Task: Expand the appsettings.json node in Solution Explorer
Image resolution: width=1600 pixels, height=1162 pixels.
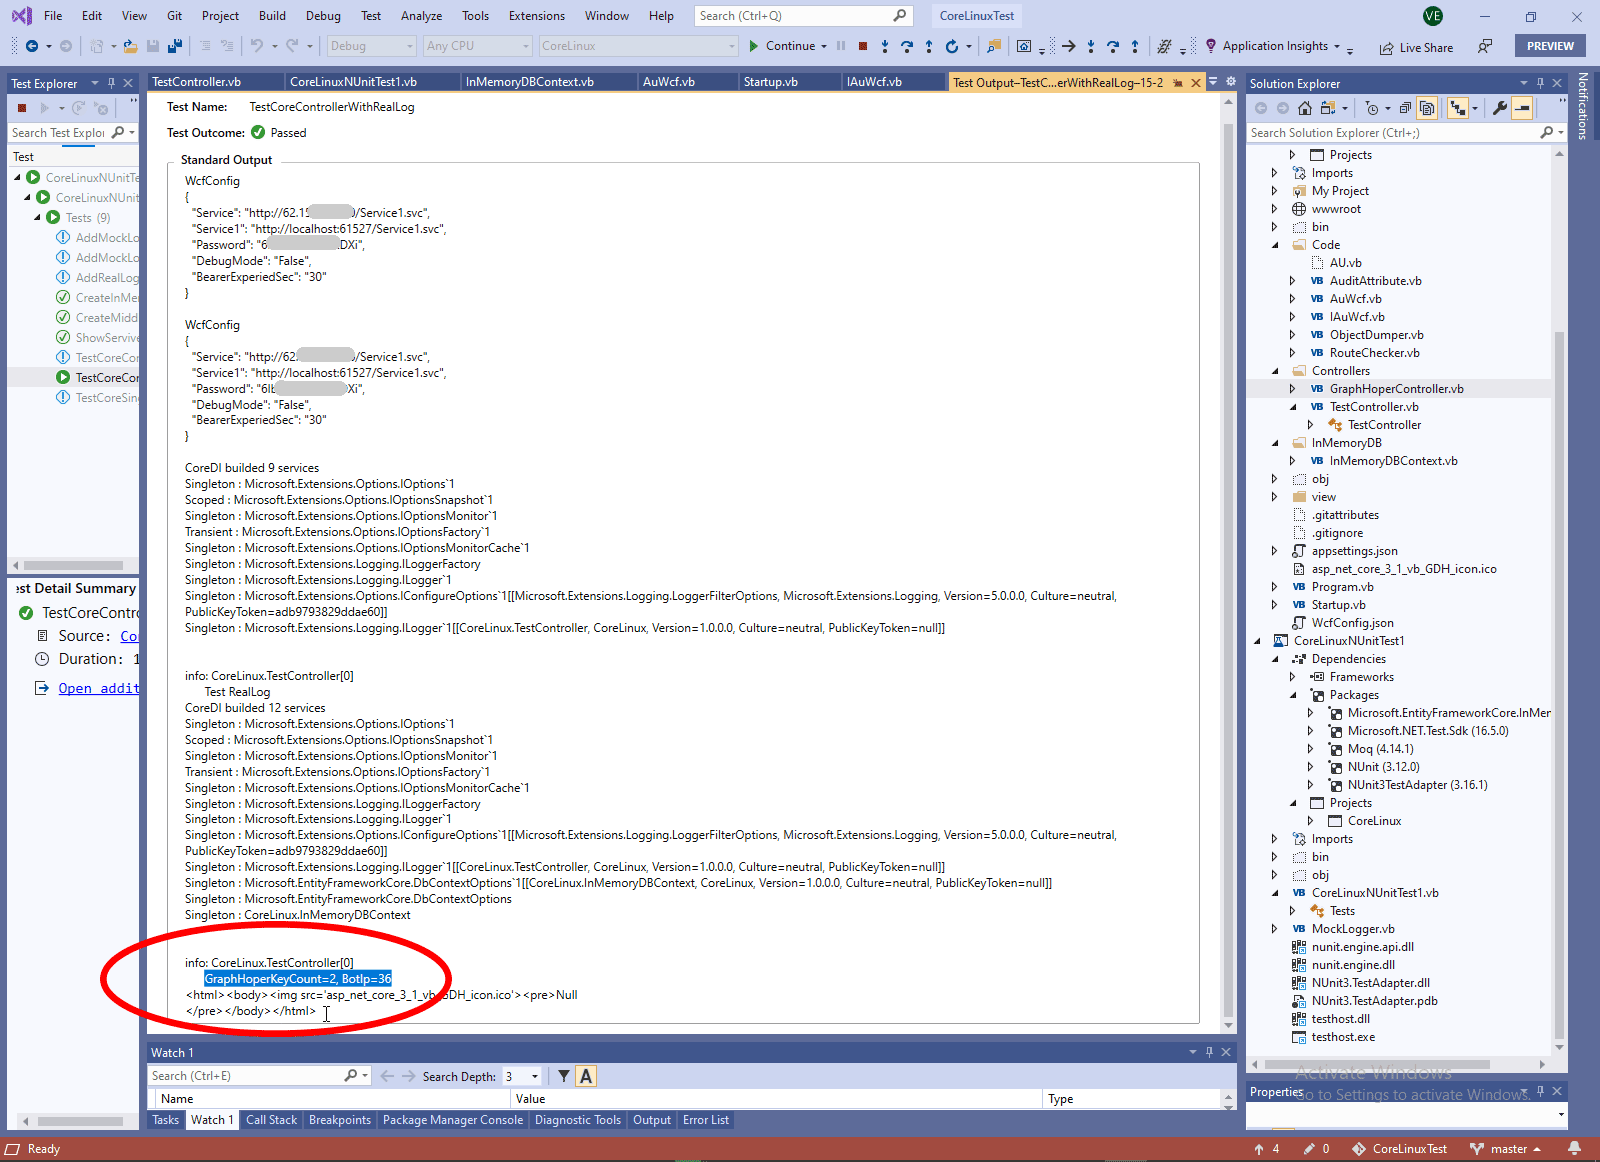Action: click(1275, 551)
